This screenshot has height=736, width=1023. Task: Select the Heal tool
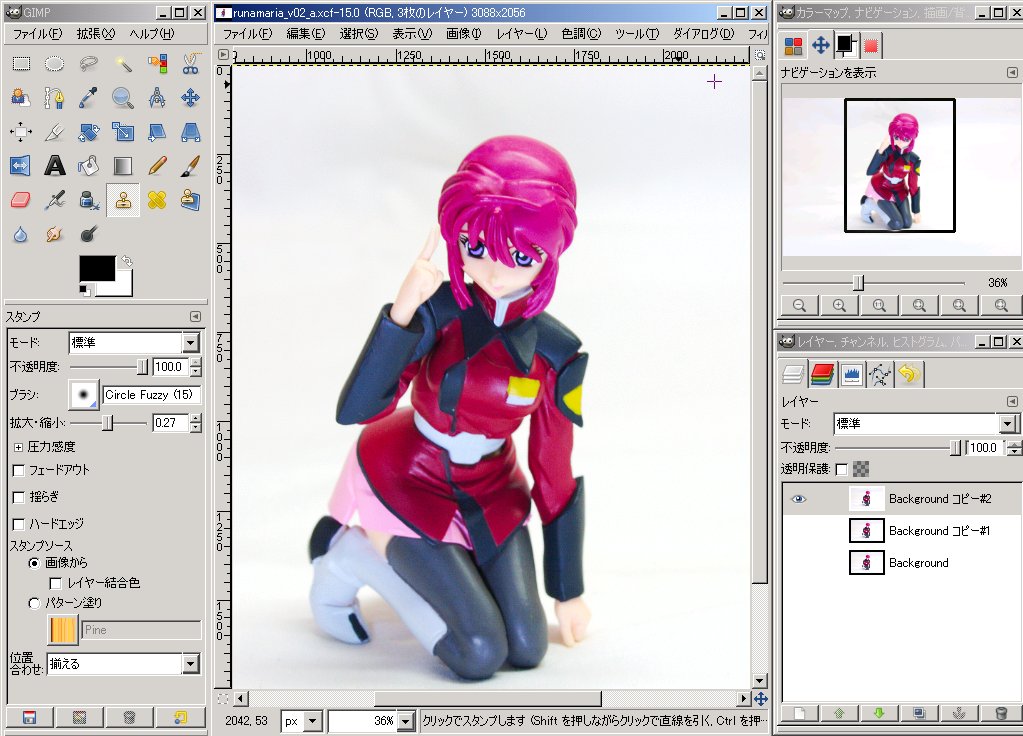click(157, 200)
